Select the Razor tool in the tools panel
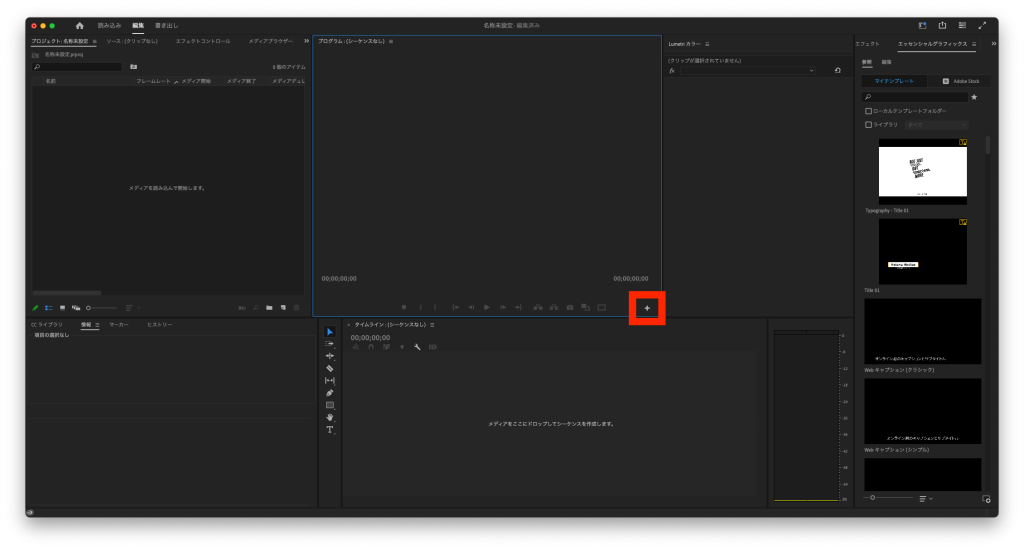 click(x=330, y=368)
